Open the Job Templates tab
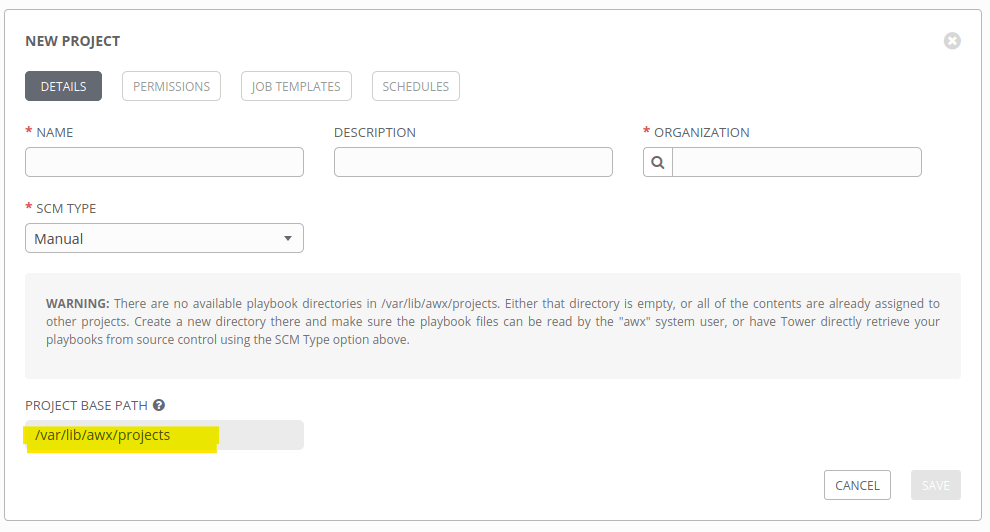Viewport: 990px width, 532px height. coord(296,87)
